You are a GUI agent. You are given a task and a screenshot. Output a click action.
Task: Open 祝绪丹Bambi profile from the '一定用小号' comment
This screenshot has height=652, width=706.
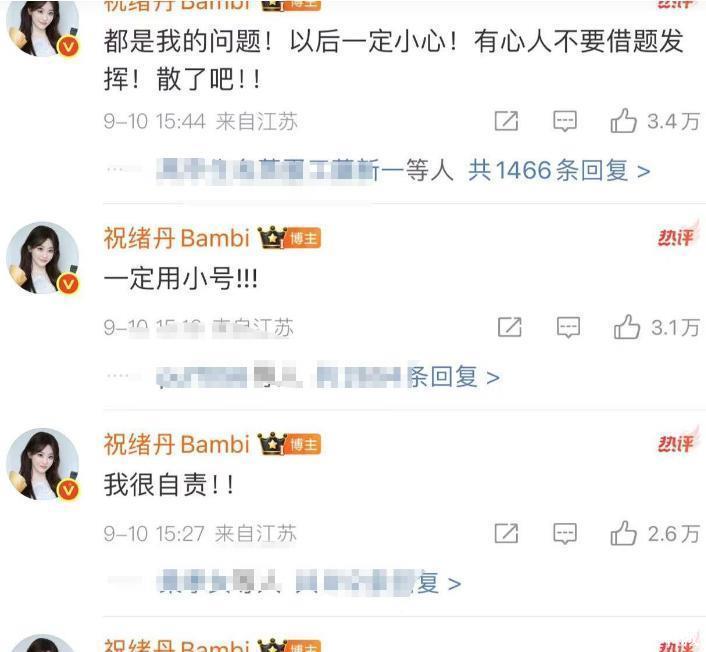click(x=176, y=238)
